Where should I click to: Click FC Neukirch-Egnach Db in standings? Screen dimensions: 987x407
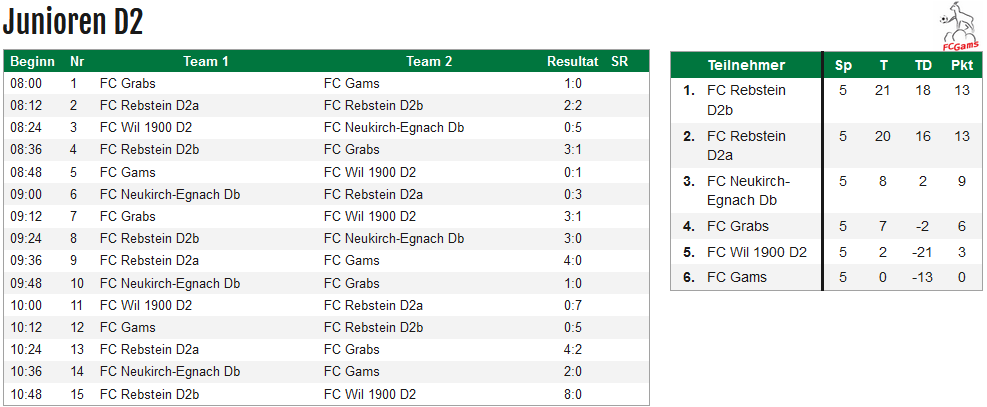pos(748,191)
